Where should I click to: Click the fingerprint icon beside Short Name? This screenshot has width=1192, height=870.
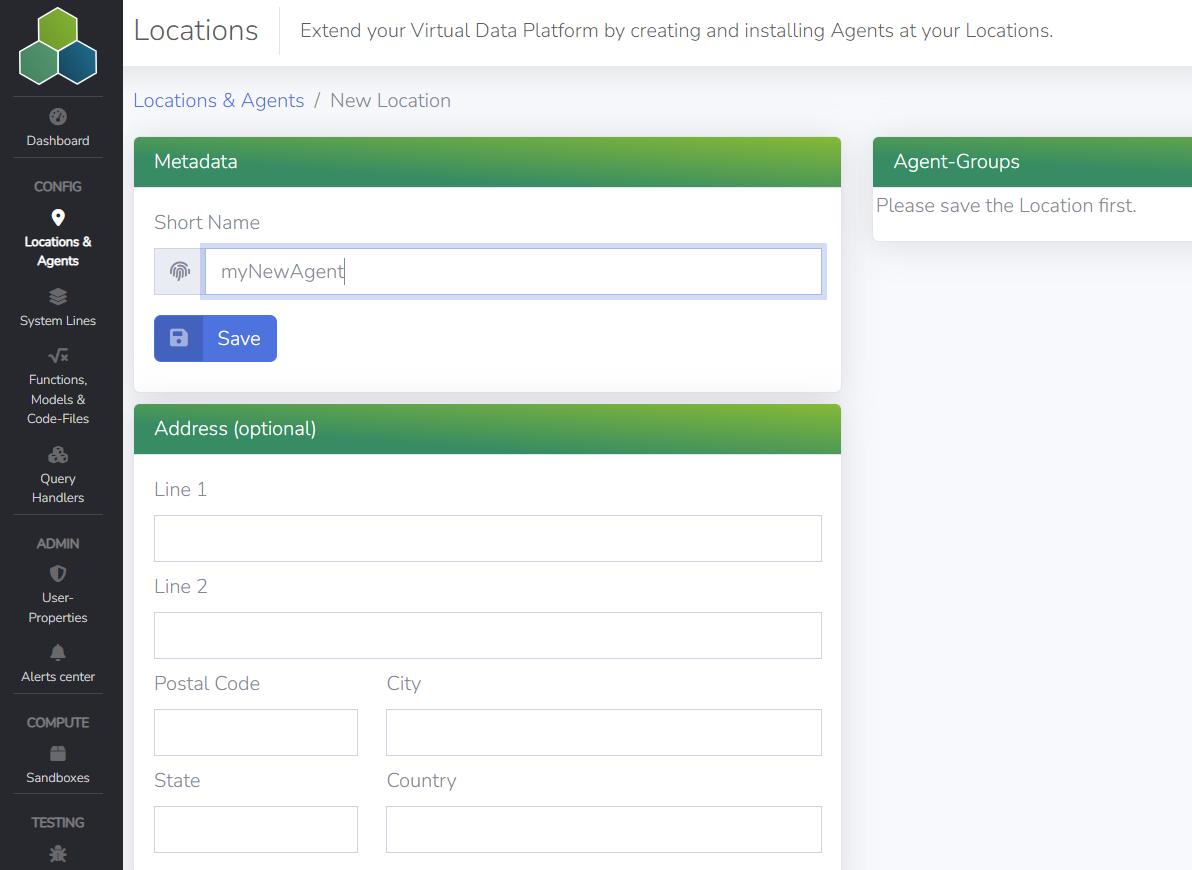pos(180,272)
